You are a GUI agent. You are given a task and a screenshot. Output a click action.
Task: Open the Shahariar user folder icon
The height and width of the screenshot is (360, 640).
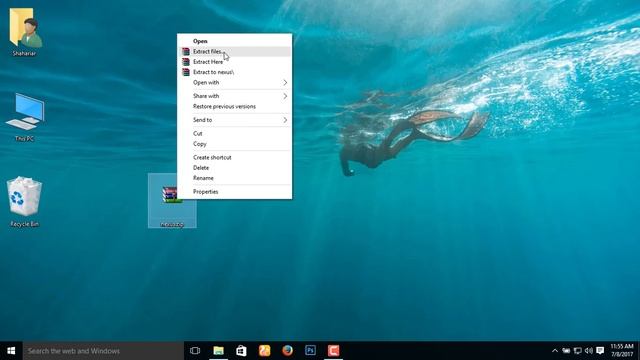[x=25, y=32]
